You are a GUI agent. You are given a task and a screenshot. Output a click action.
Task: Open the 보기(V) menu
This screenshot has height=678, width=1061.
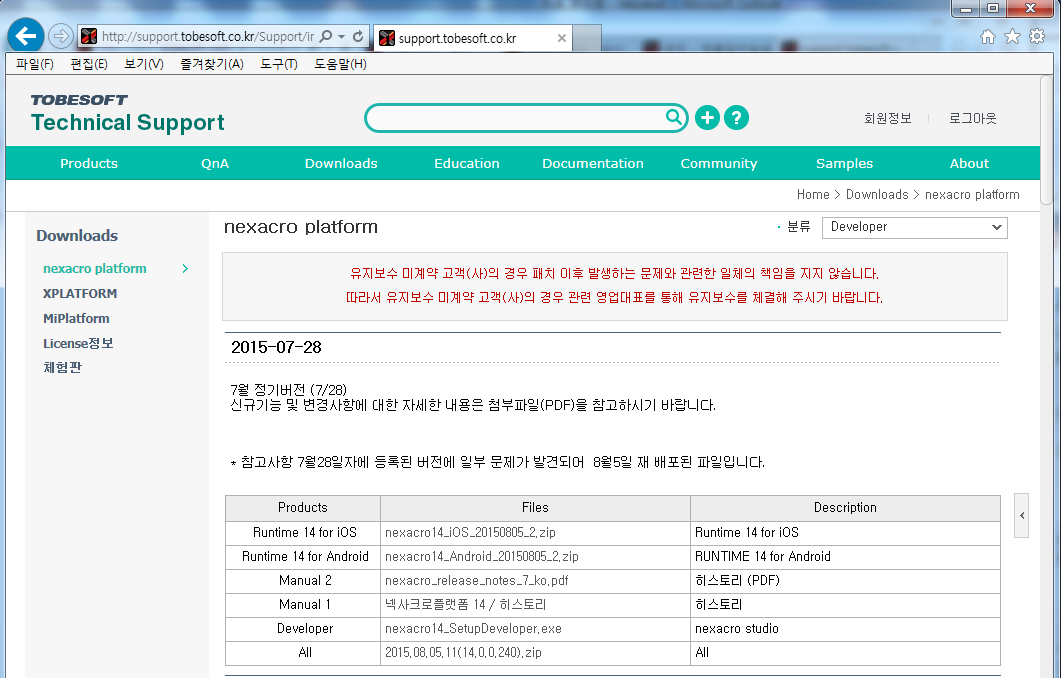(x=143, y=64)
